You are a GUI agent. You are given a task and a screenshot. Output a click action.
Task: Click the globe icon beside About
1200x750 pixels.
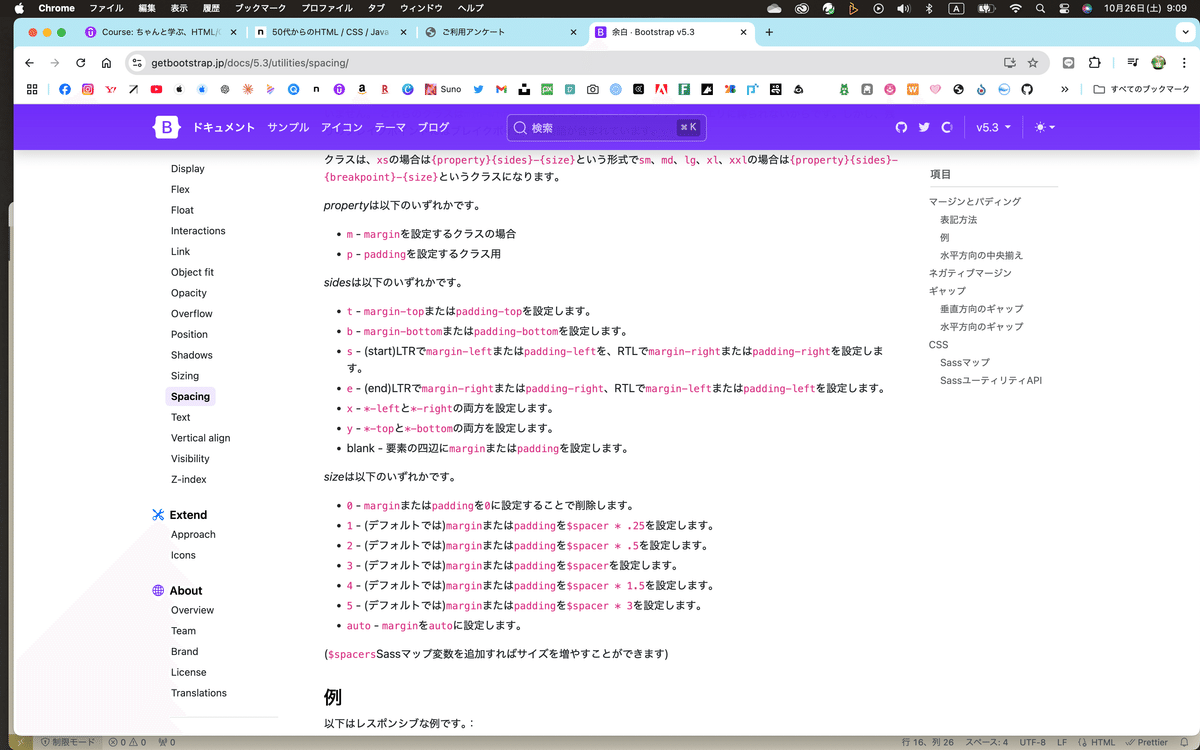point(158,590)
